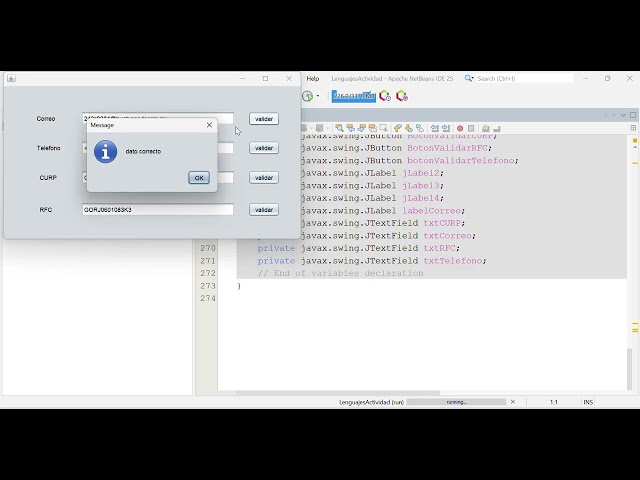Click the 1:1 cursor position indicator
Image resolution: width=640 pixels, height=480 pixels.
[554, 402]
